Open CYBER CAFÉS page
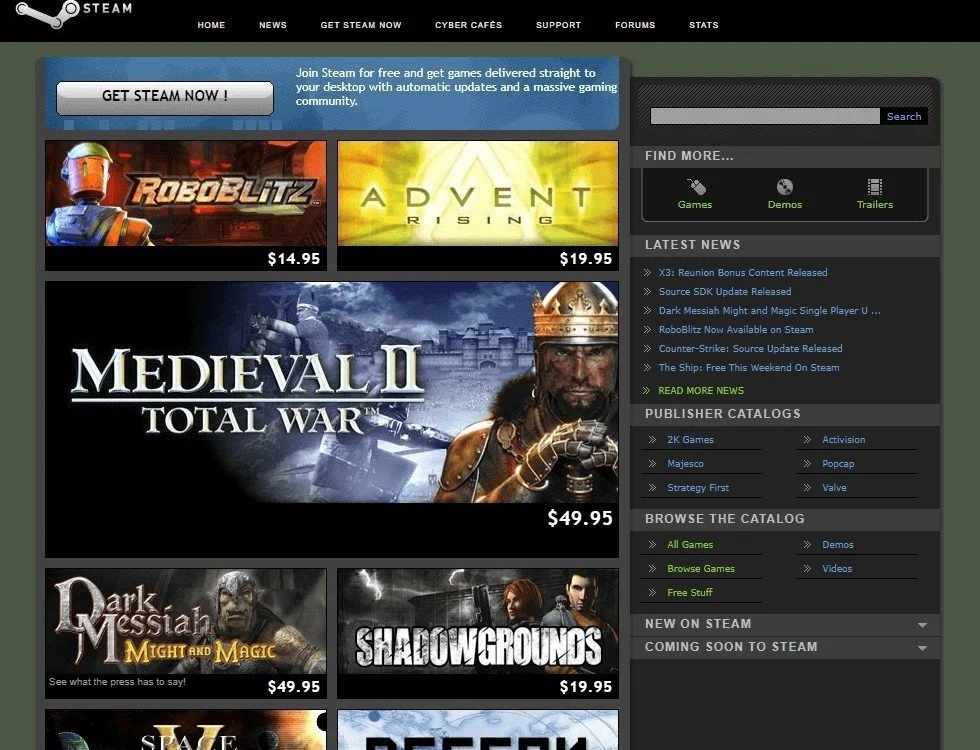 point(468,25)
